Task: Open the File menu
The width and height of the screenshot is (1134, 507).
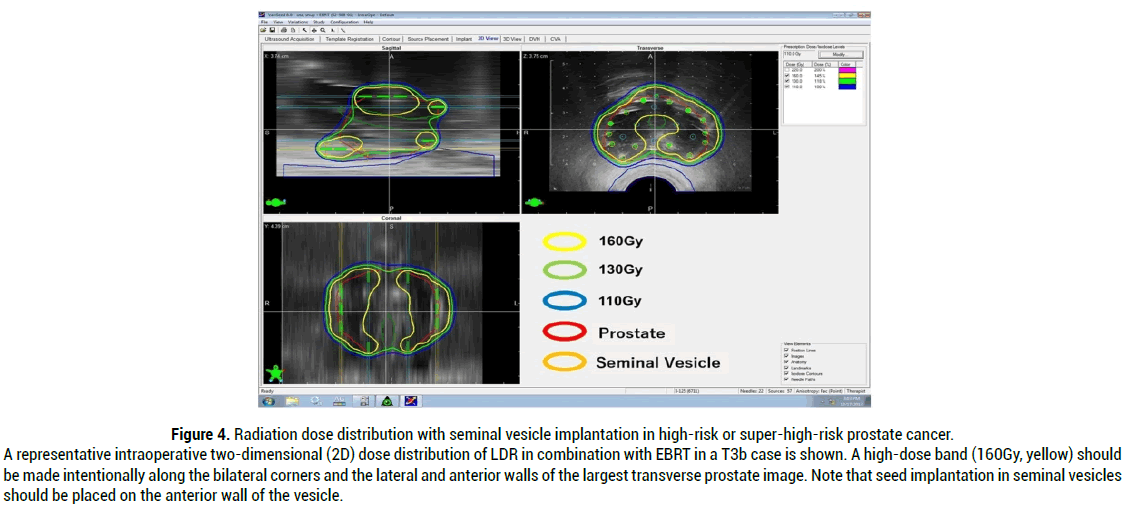Action: click(264, 21)
